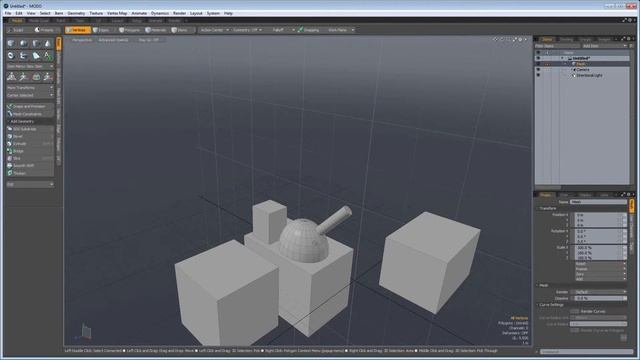Open the Geometry menu
Viewport: 640px width, 360px height.
pyautogui.click(x=76, y=13)
